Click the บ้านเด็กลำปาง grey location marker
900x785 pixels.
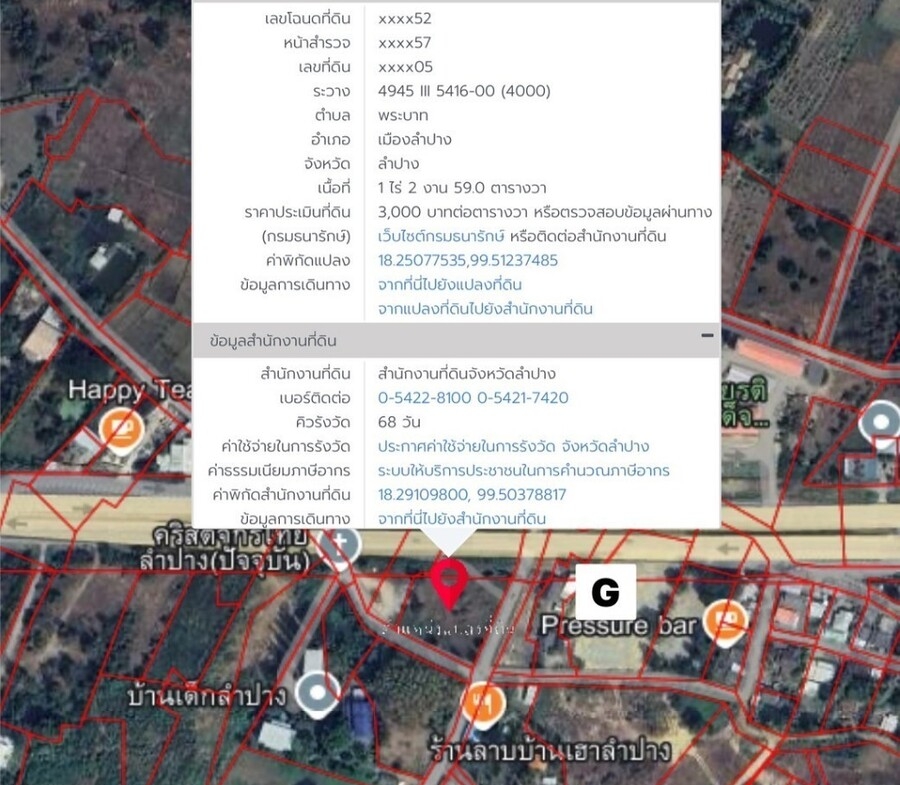click(318, 692)
